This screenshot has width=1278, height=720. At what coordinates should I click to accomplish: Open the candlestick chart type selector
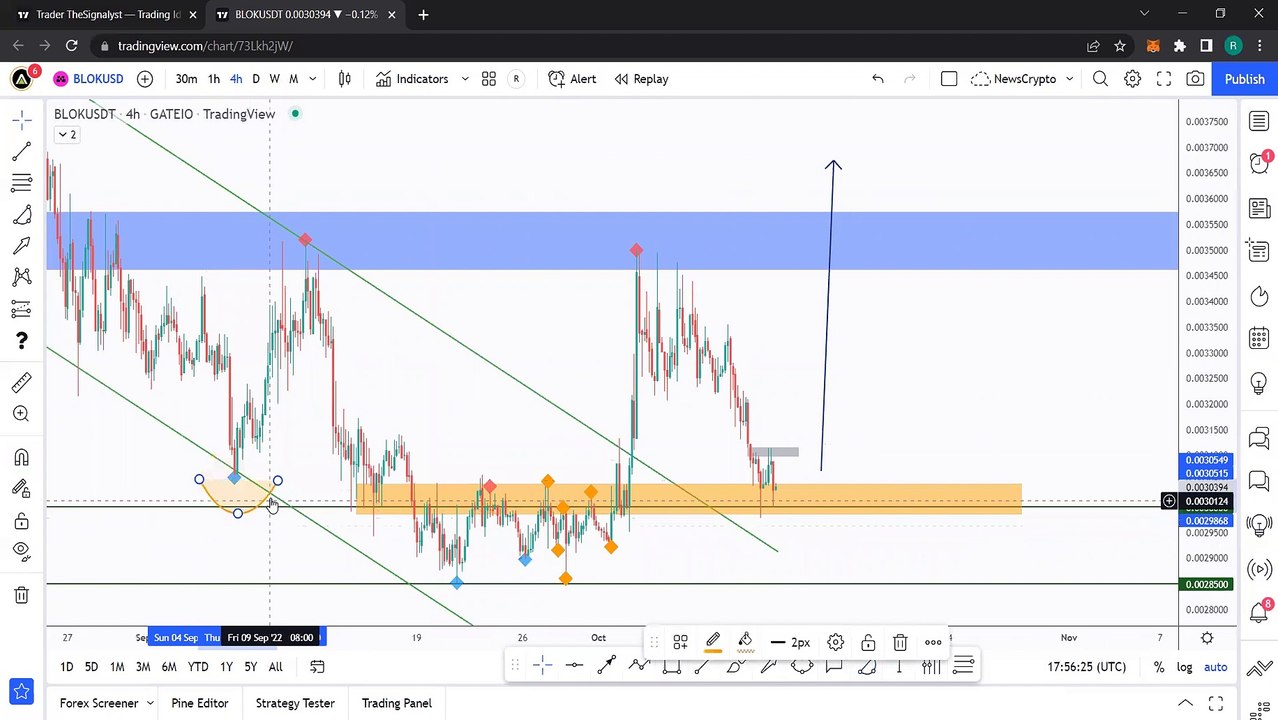coord(345,79)
